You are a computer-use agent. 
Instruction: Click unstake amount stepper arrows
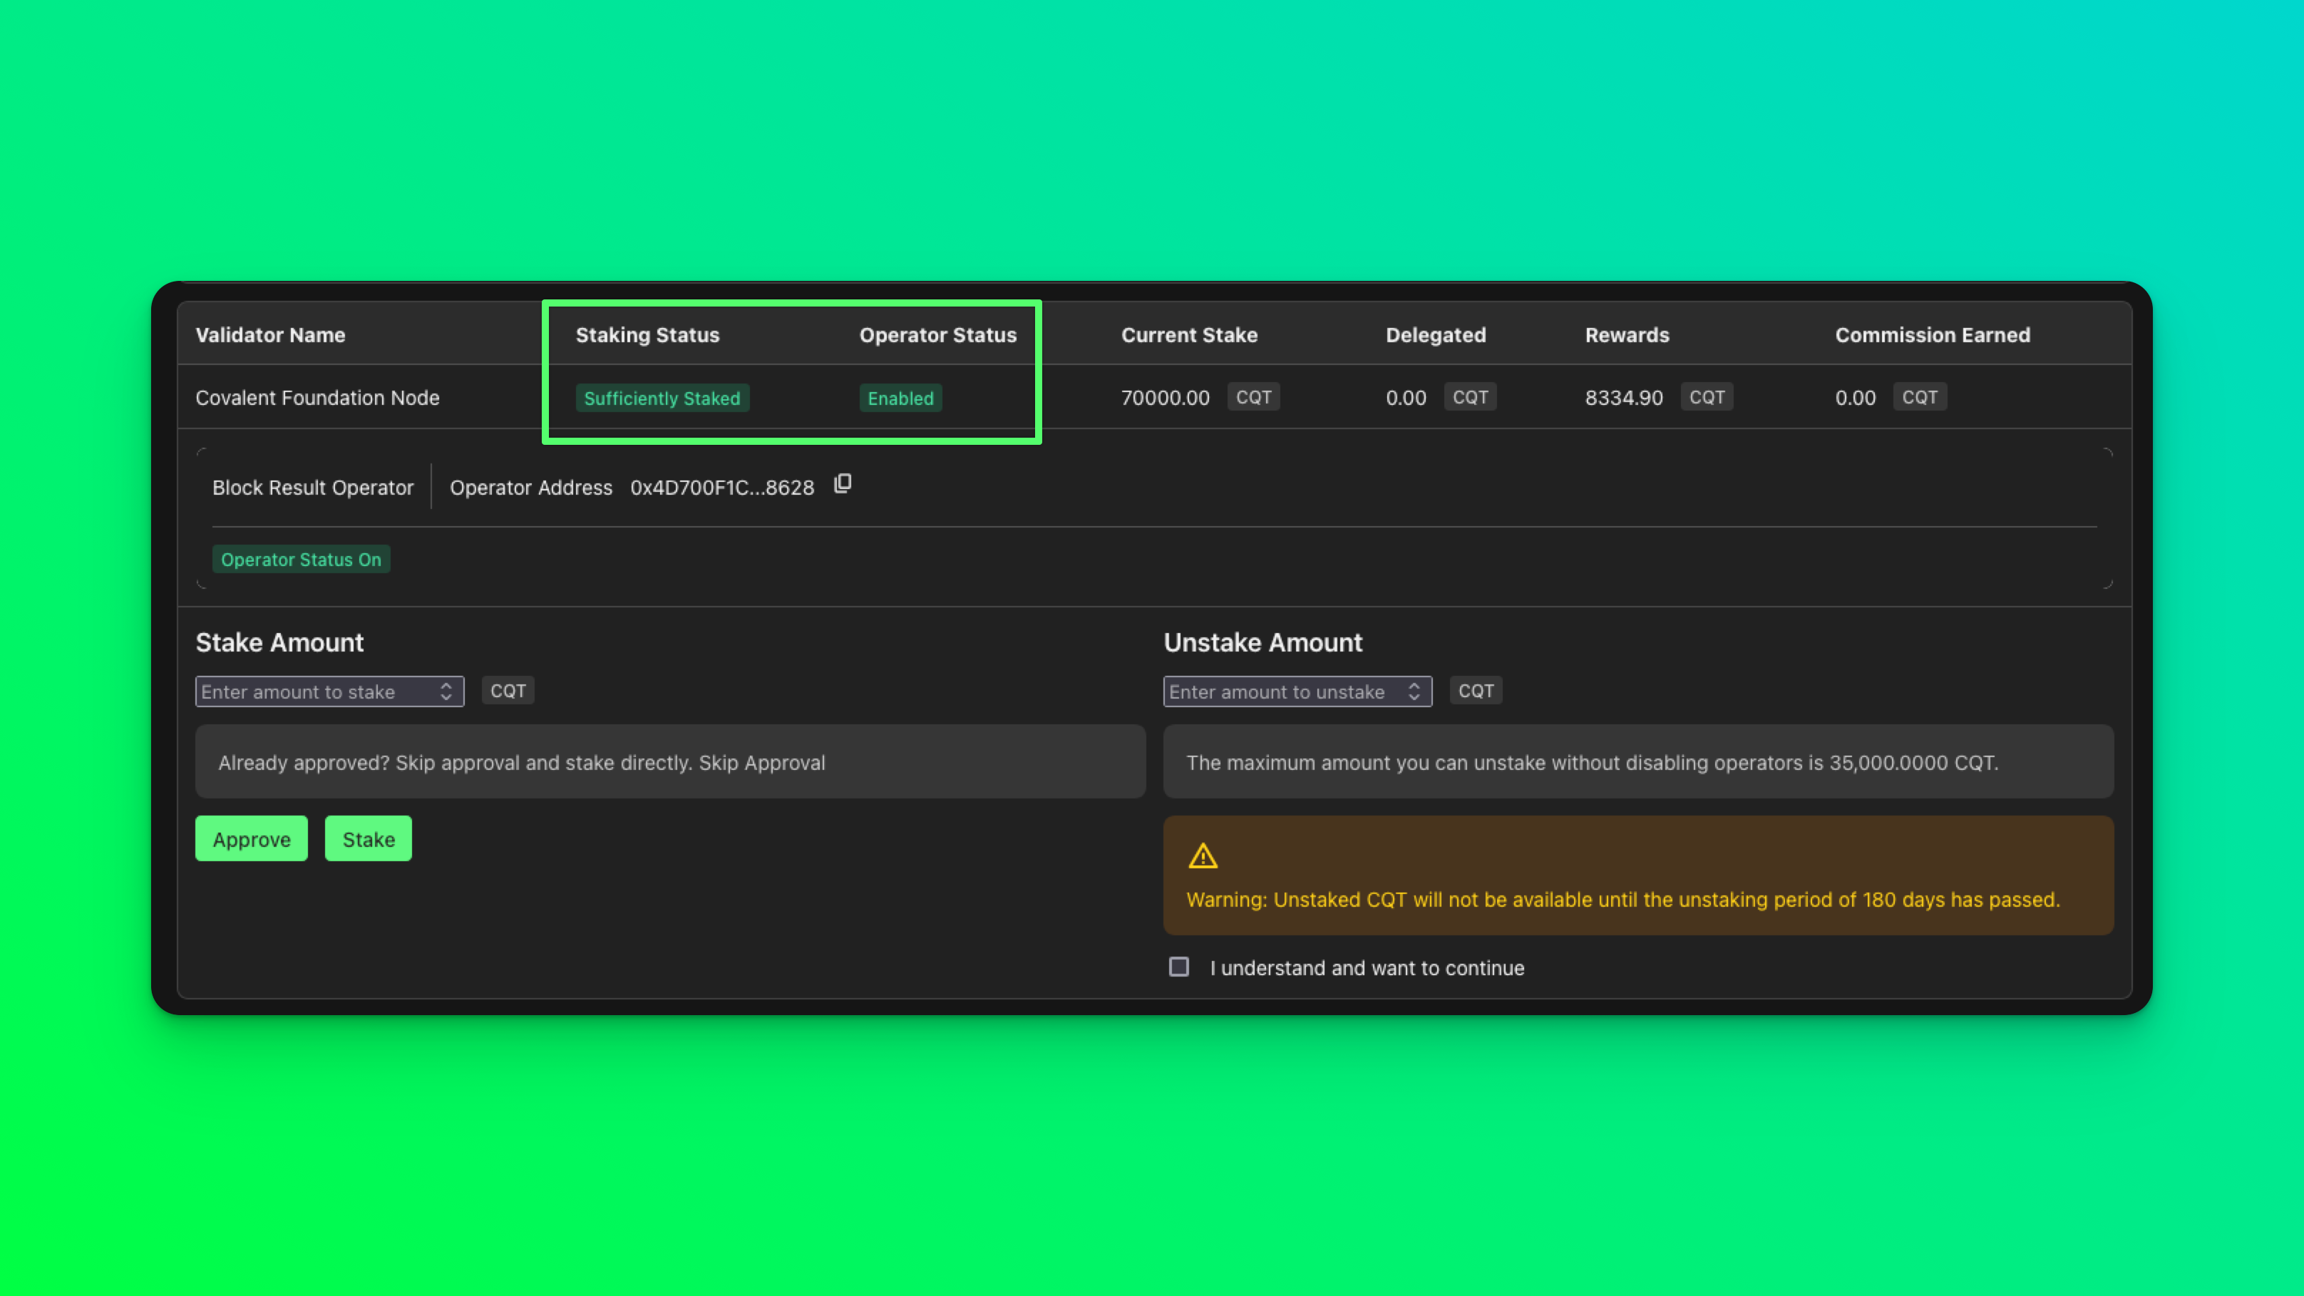1414,691
